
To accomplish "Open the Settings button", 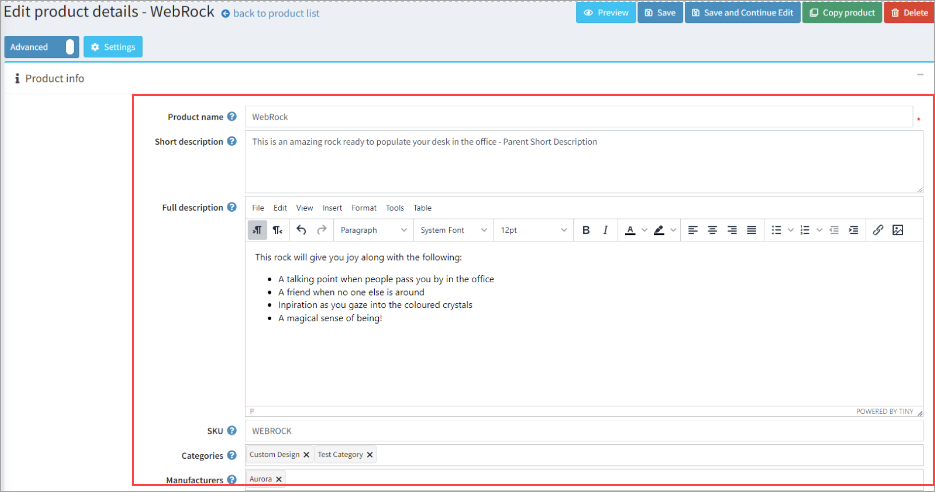I will coord(113,47).
